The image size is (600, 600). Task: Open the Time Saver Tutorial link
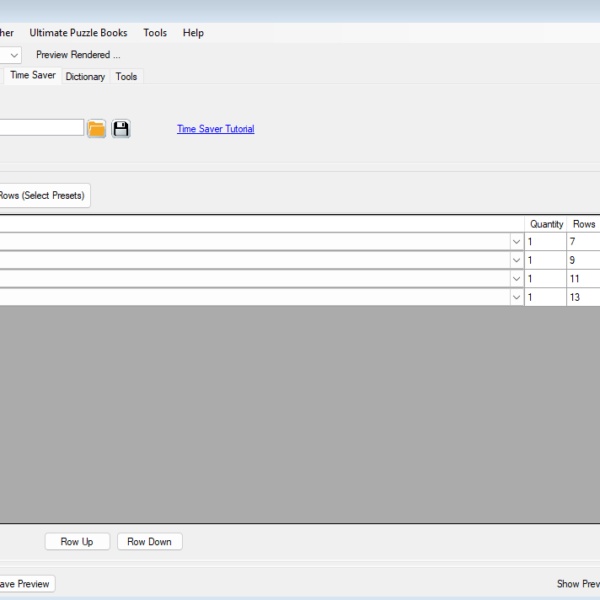coord(215,129)
